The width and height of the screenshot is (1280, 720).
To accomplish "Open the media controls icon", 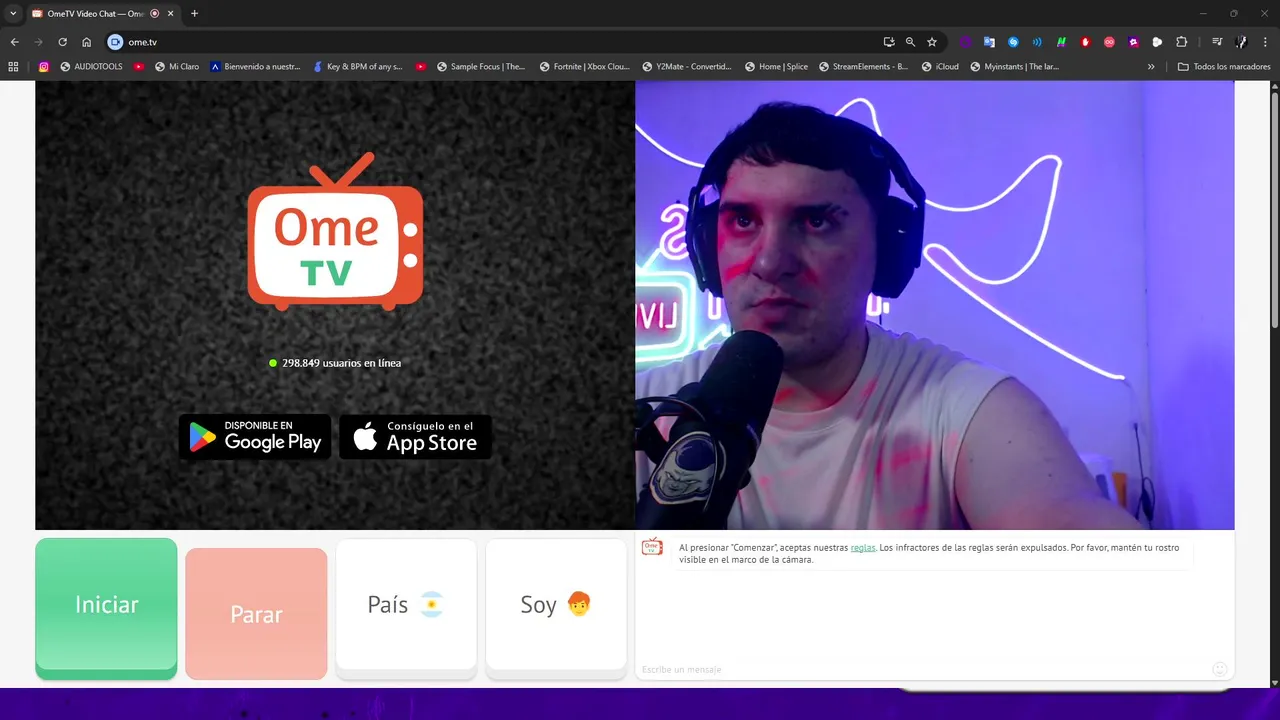I will 1217,42.
